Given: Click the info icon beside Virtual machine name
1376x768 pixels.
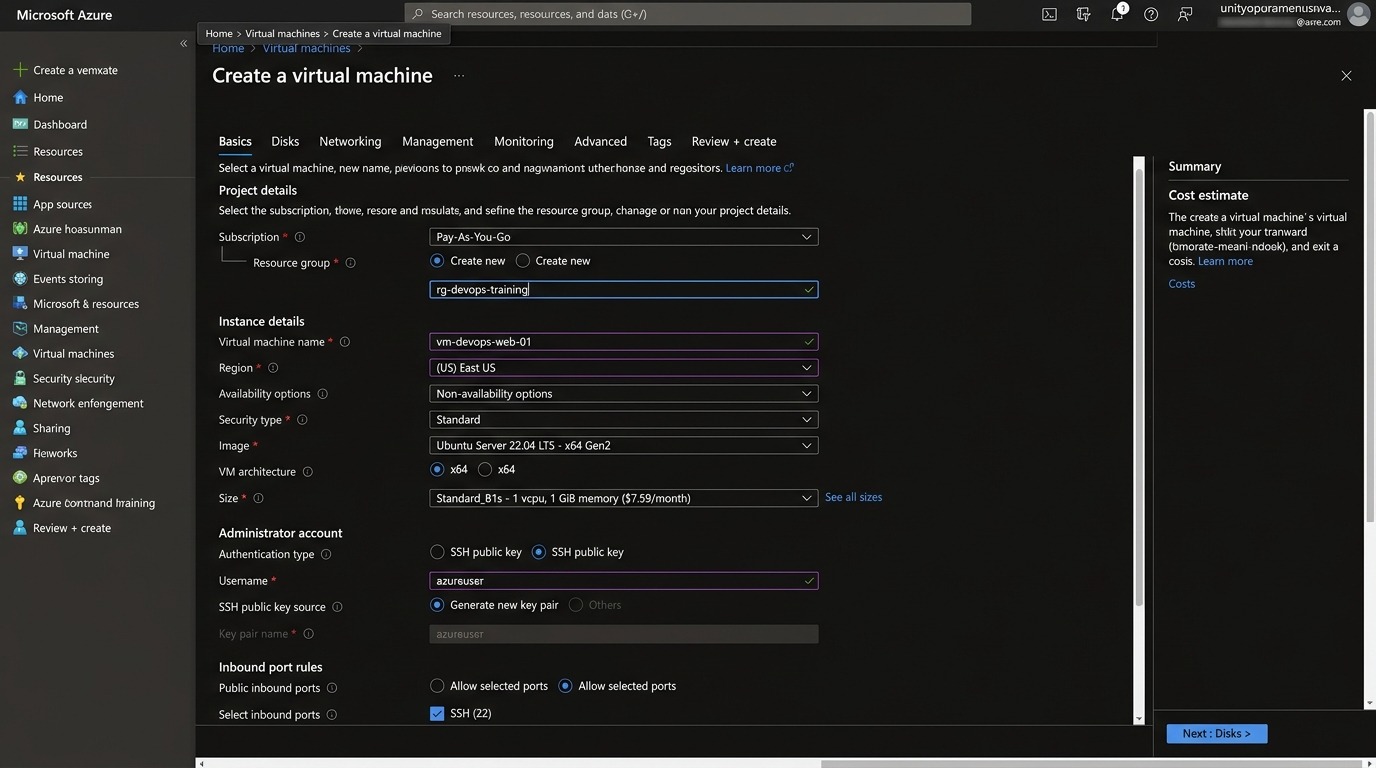Looking at the screenshot, I should click(x=345, y=342).
